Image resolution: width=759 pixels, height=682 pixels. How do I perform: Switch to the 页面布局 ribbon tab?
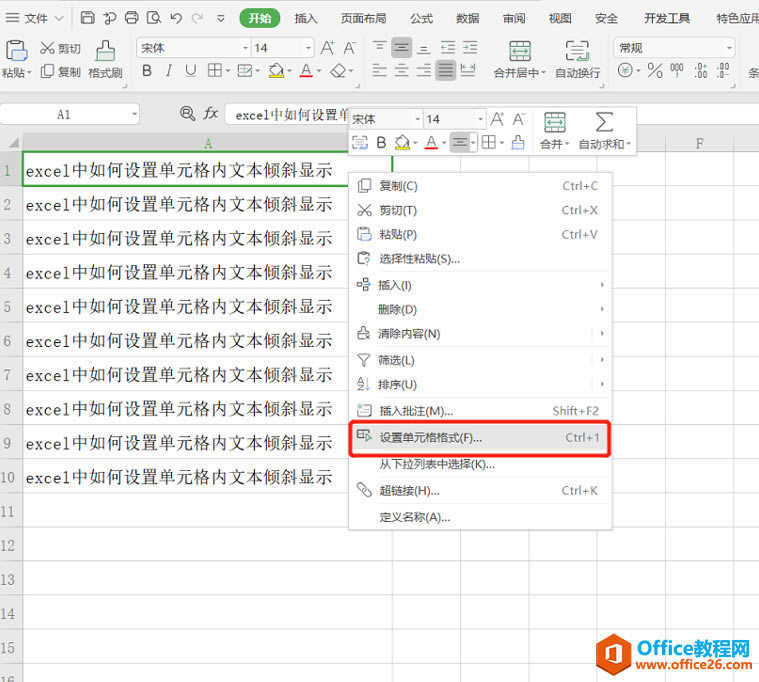click(364, 18)
